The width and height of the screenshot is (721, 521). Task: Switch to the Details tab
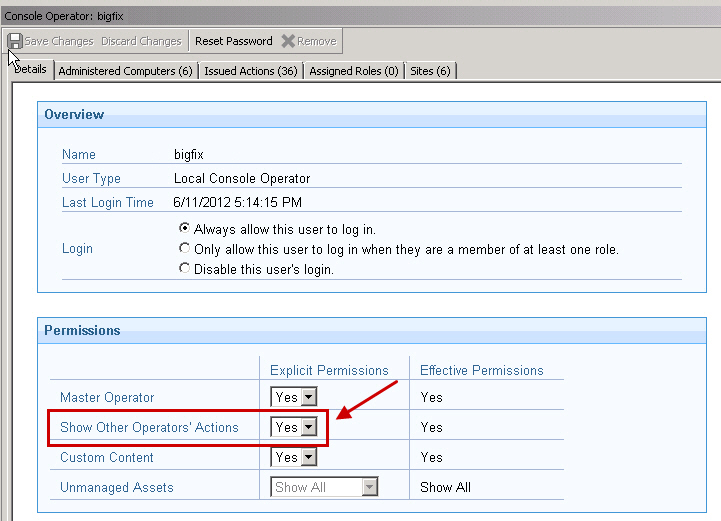point(30,70)
